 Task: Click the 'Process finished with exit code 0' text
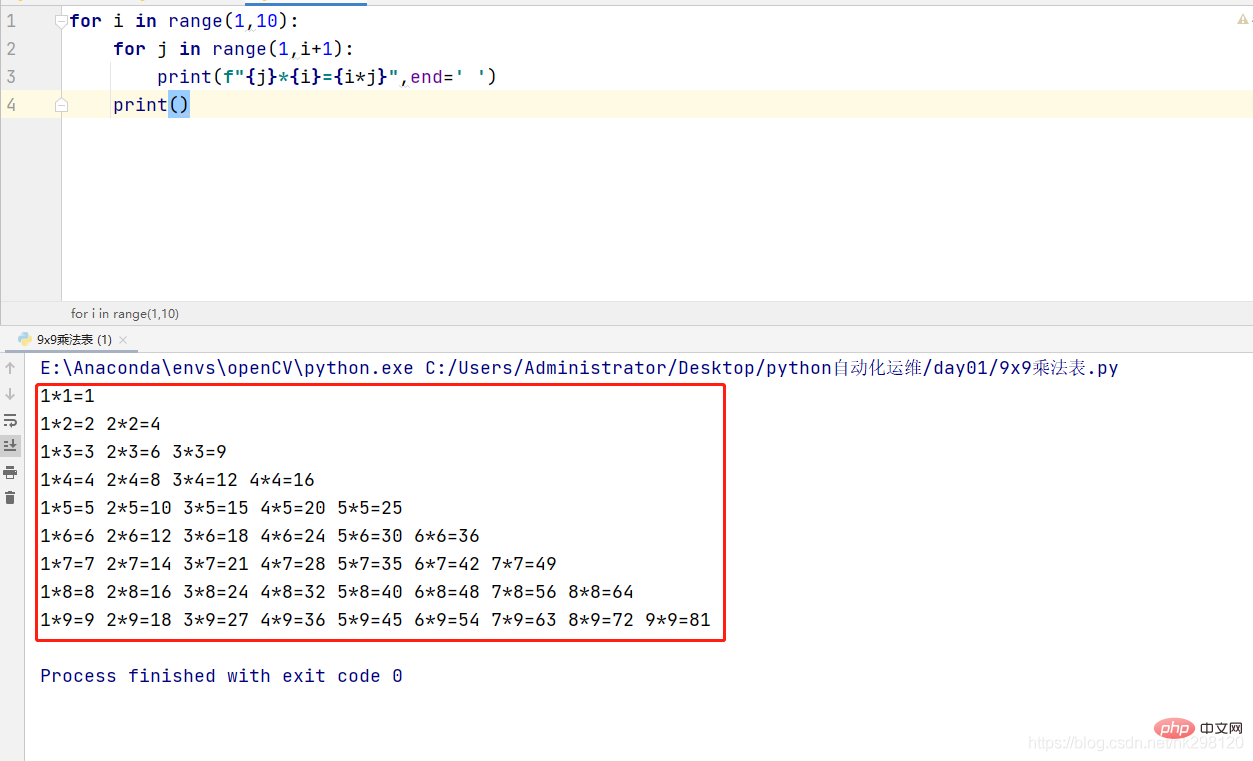221,676
